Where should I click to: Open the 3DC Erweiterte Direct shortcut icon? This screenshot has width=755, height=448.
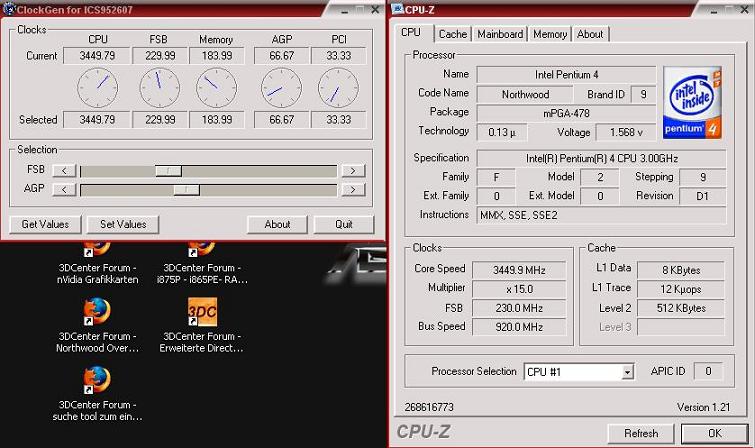point(202,312)
